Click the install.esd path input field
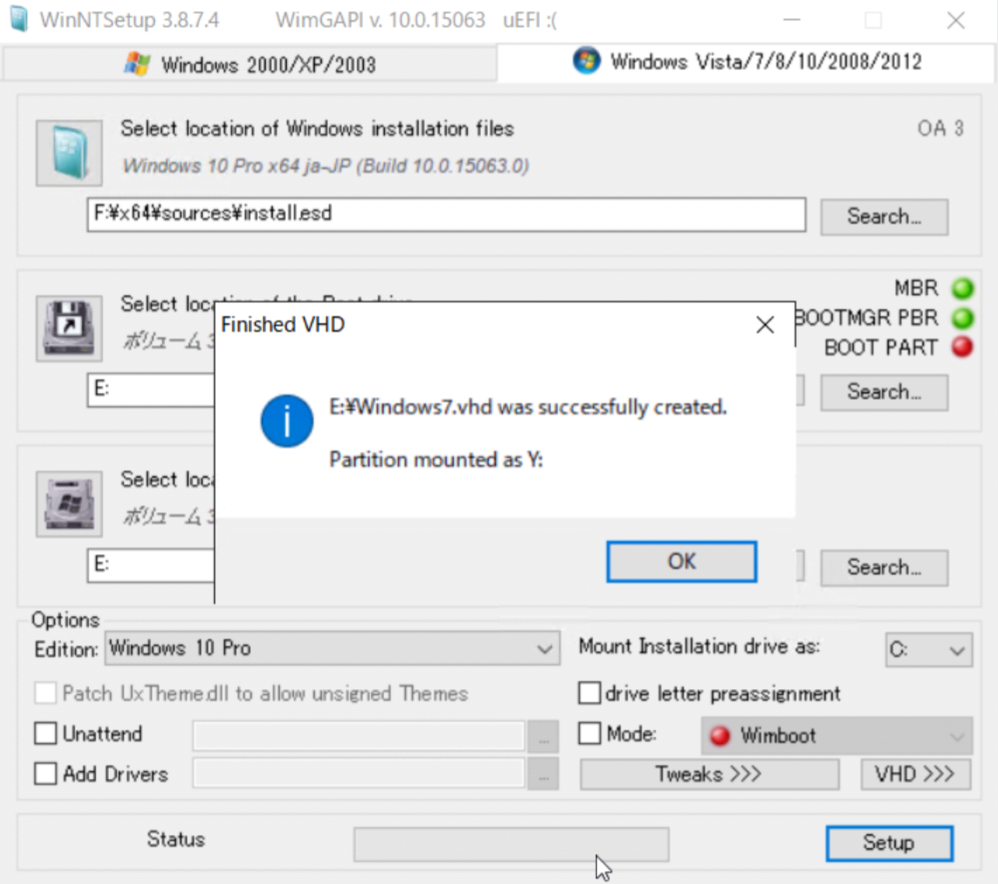The width and height of the screenshot is (998, 884). coord(446,214)
